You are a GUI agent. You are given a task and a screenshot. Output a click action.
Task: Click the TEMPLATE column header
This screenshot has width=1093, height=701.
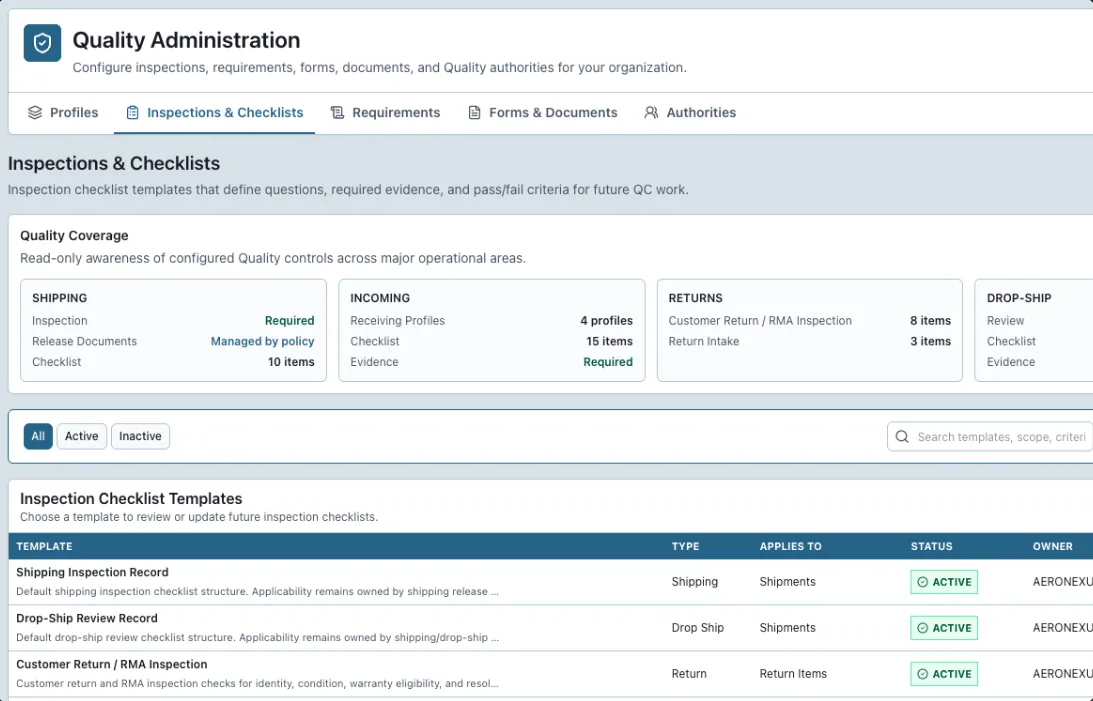[44, 546]
